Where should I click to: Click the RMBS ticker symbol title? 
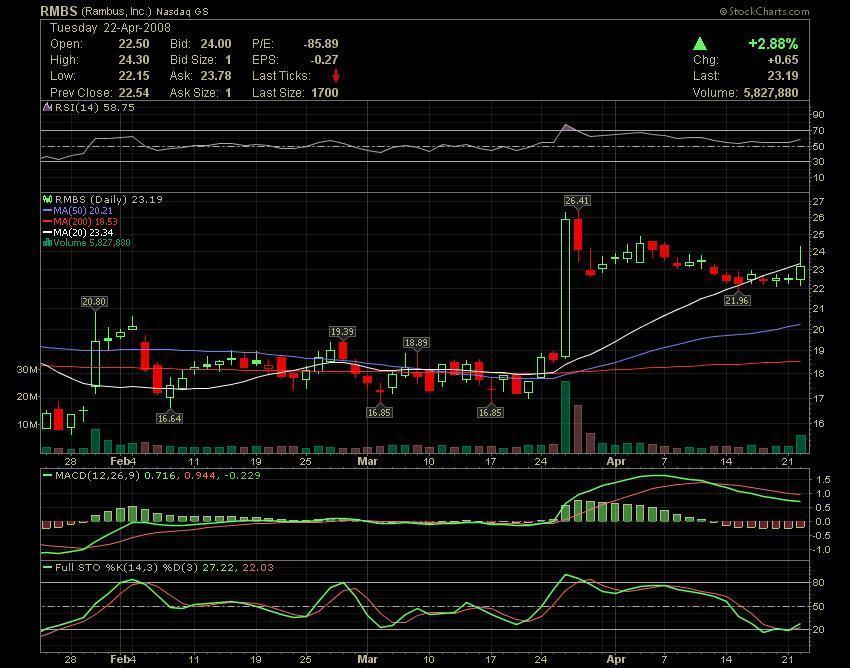coord(59,11)
